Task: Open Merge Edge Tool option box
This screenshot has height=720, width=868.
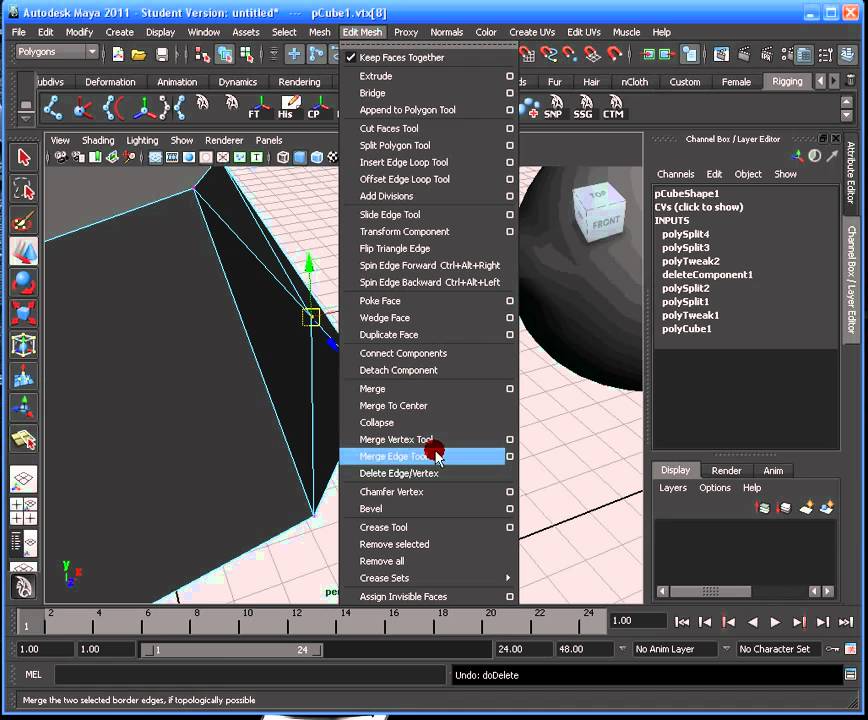Action: 509,457
